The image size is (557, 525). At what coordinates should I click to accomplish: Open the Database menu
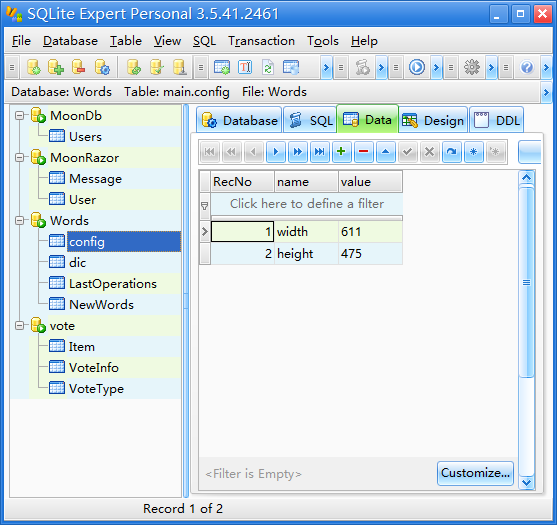pos(70,41)
